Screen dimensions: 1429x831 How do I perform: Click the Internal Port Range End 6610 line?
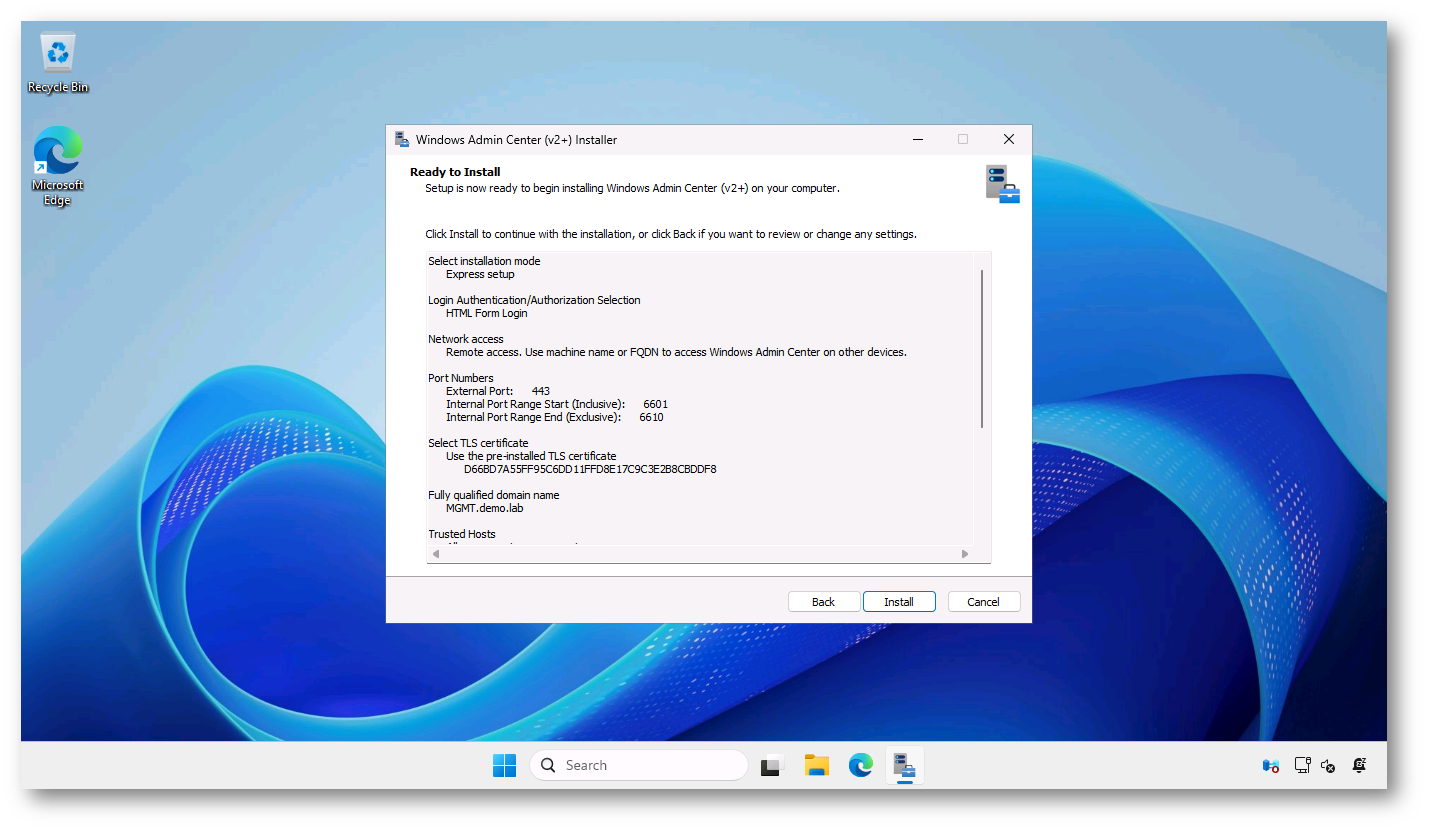(x=555, y=417)
